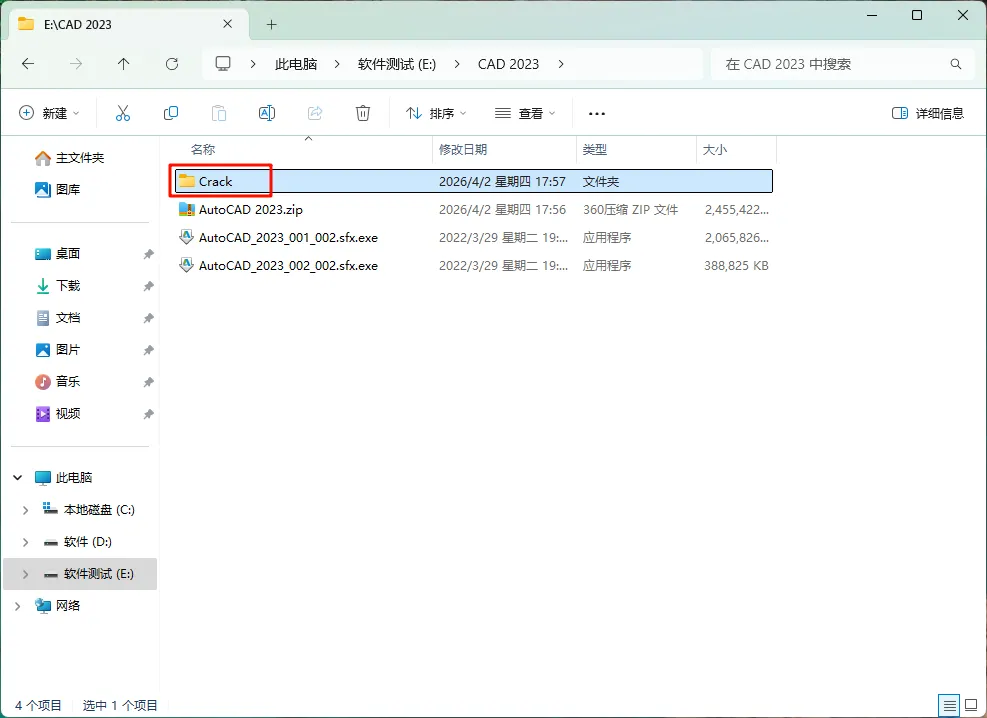Click the Paste clipboard icon
The image size is (987, 718).
coord(218,113)
